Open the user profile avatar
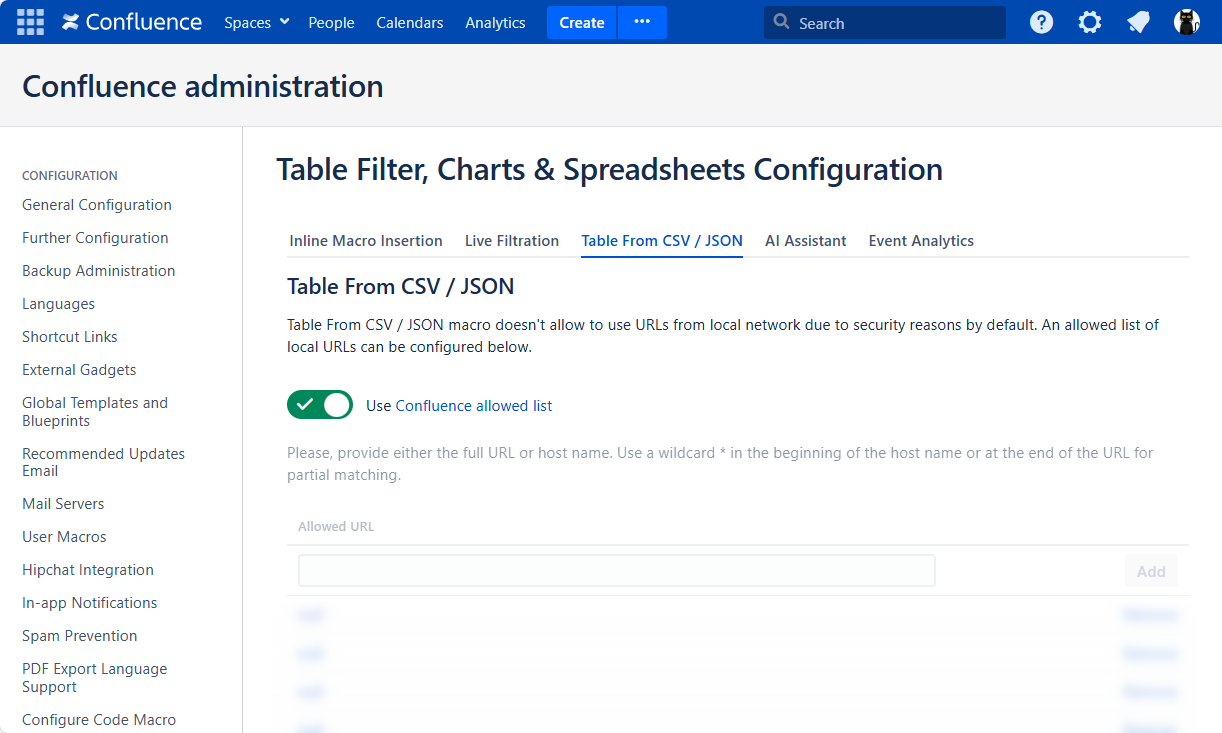1222x733 pixels. [x=1186, y=22]
